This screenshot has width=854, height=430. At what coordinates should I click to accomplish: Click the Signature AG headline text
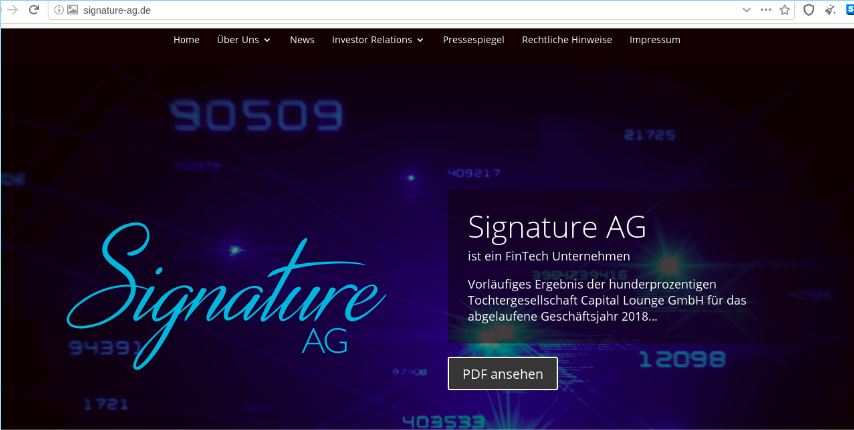tap(557, 226)
